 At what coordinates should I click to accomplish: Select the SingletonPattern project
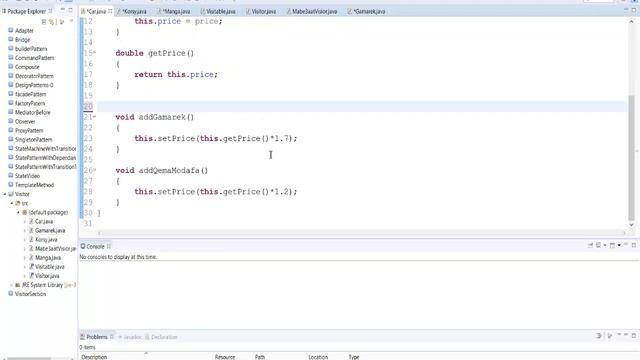coord(33,140)
